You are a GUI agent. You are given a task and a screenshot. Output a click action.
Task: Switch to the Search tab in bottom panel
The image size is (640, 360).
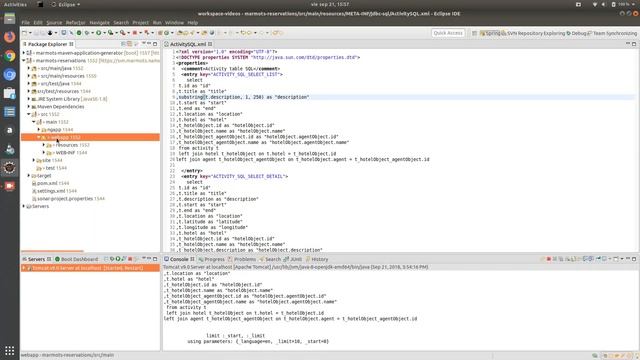tap(270, 259)
